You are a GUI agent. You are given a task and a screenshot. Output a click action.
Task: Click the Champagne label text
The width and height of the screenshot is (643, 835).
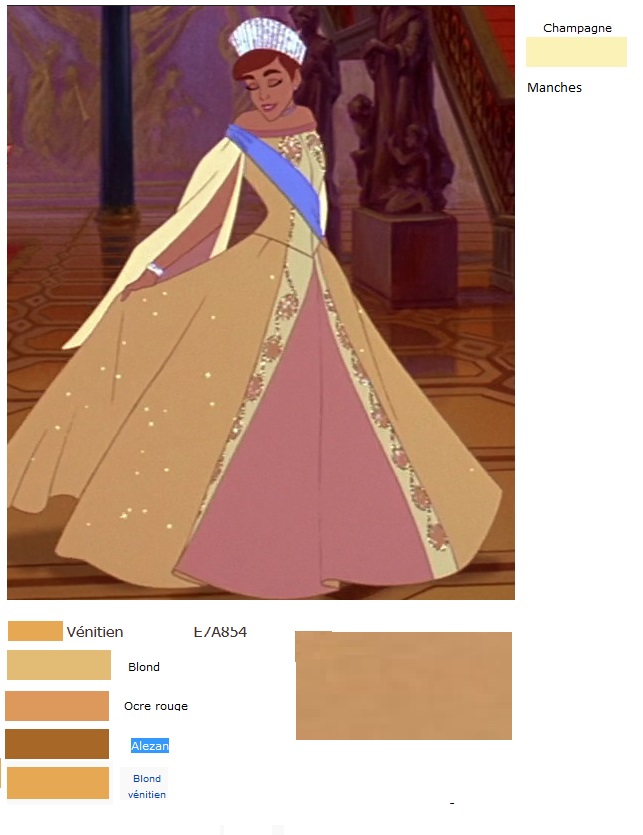(577, 28)
